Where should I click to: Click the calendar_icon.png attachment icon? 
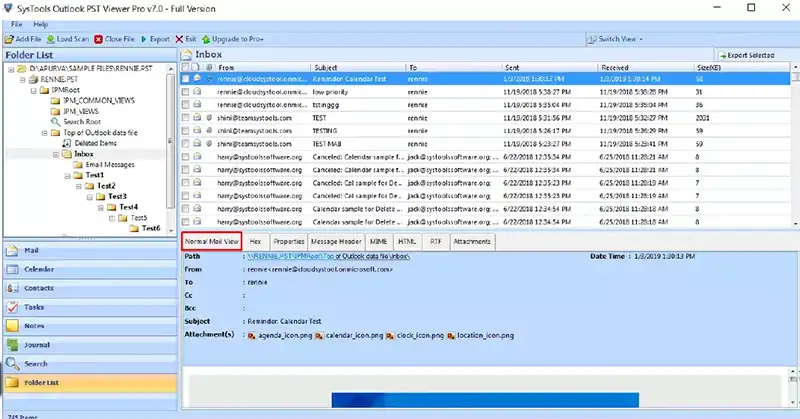(319, 335)
